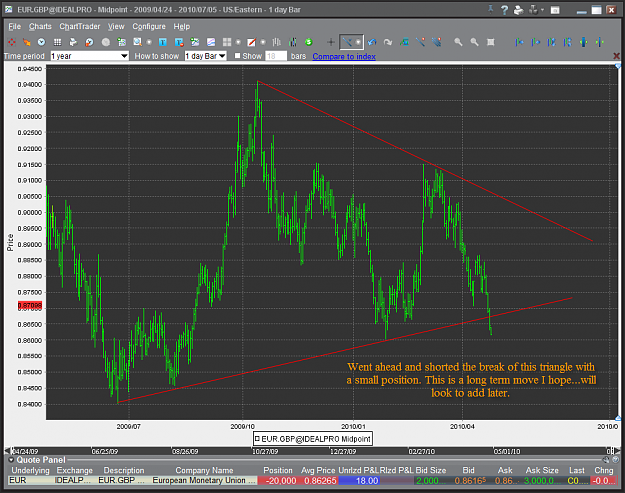Open dropdown dot beside red pencil icon

263,42
